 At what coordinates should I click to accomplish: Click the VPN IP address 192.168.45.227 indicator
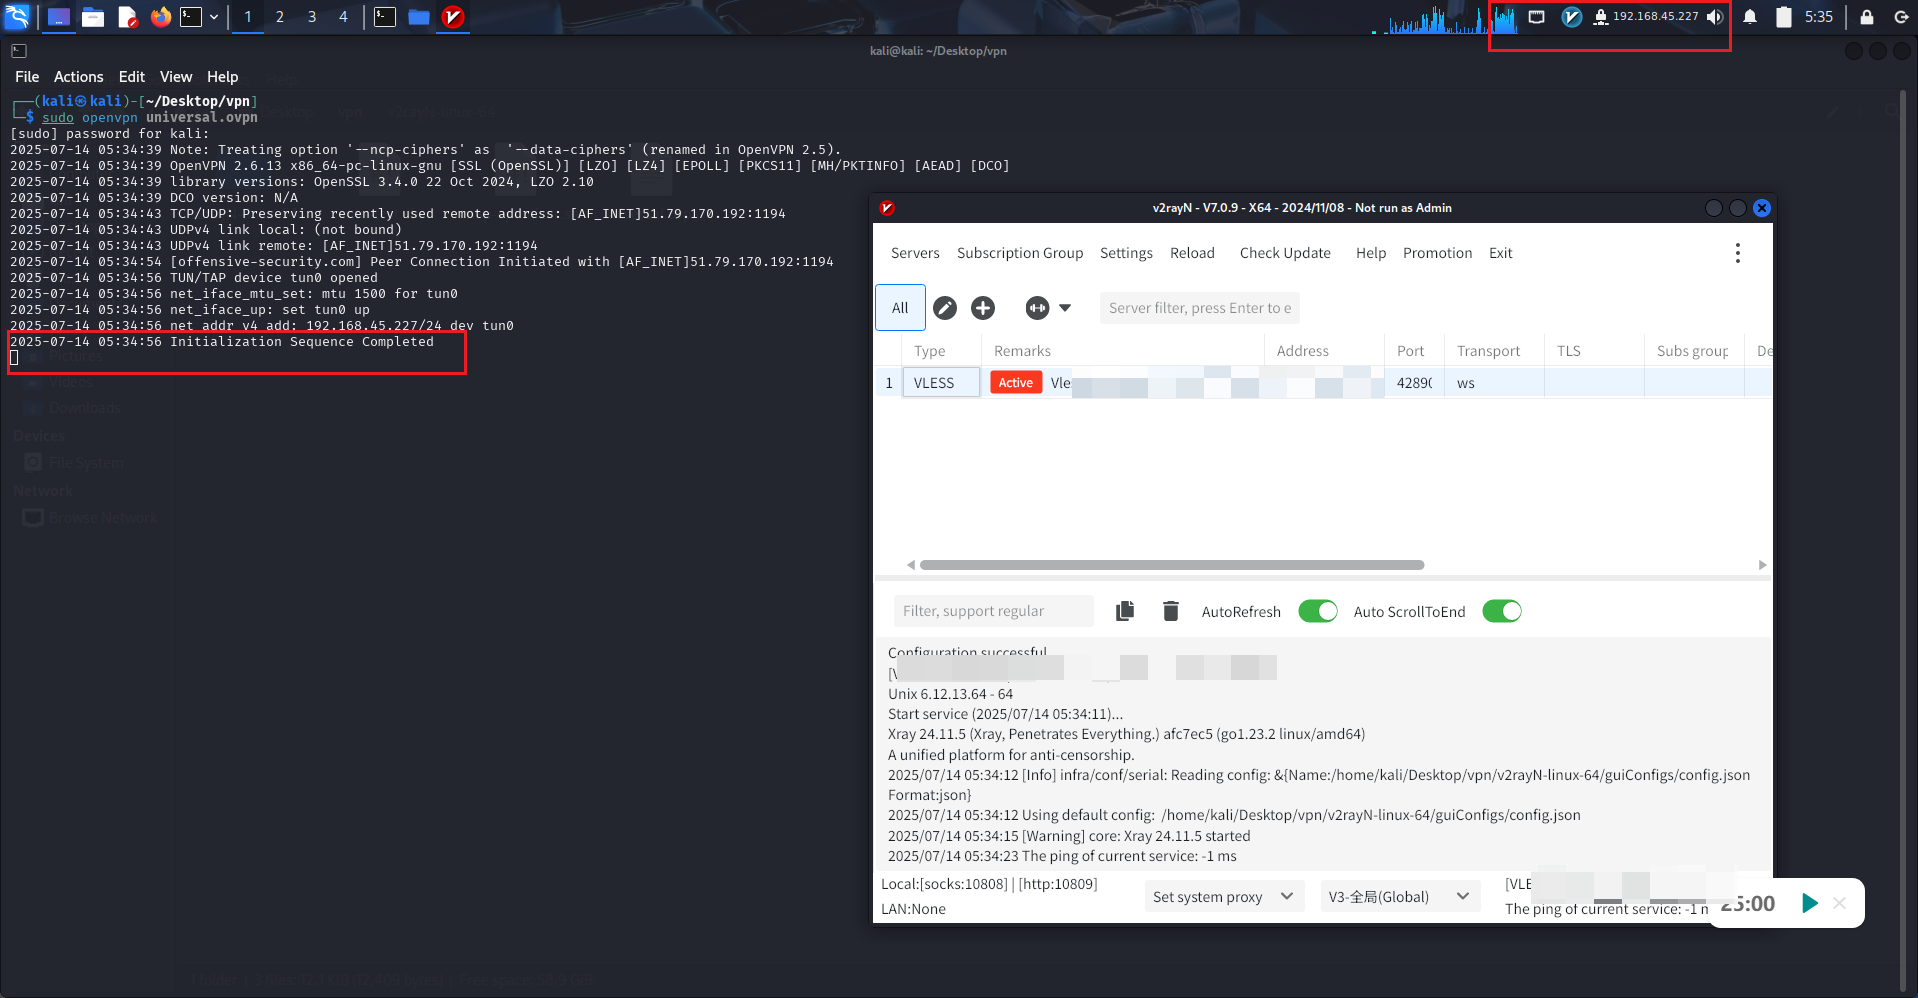pos(1655,17)
